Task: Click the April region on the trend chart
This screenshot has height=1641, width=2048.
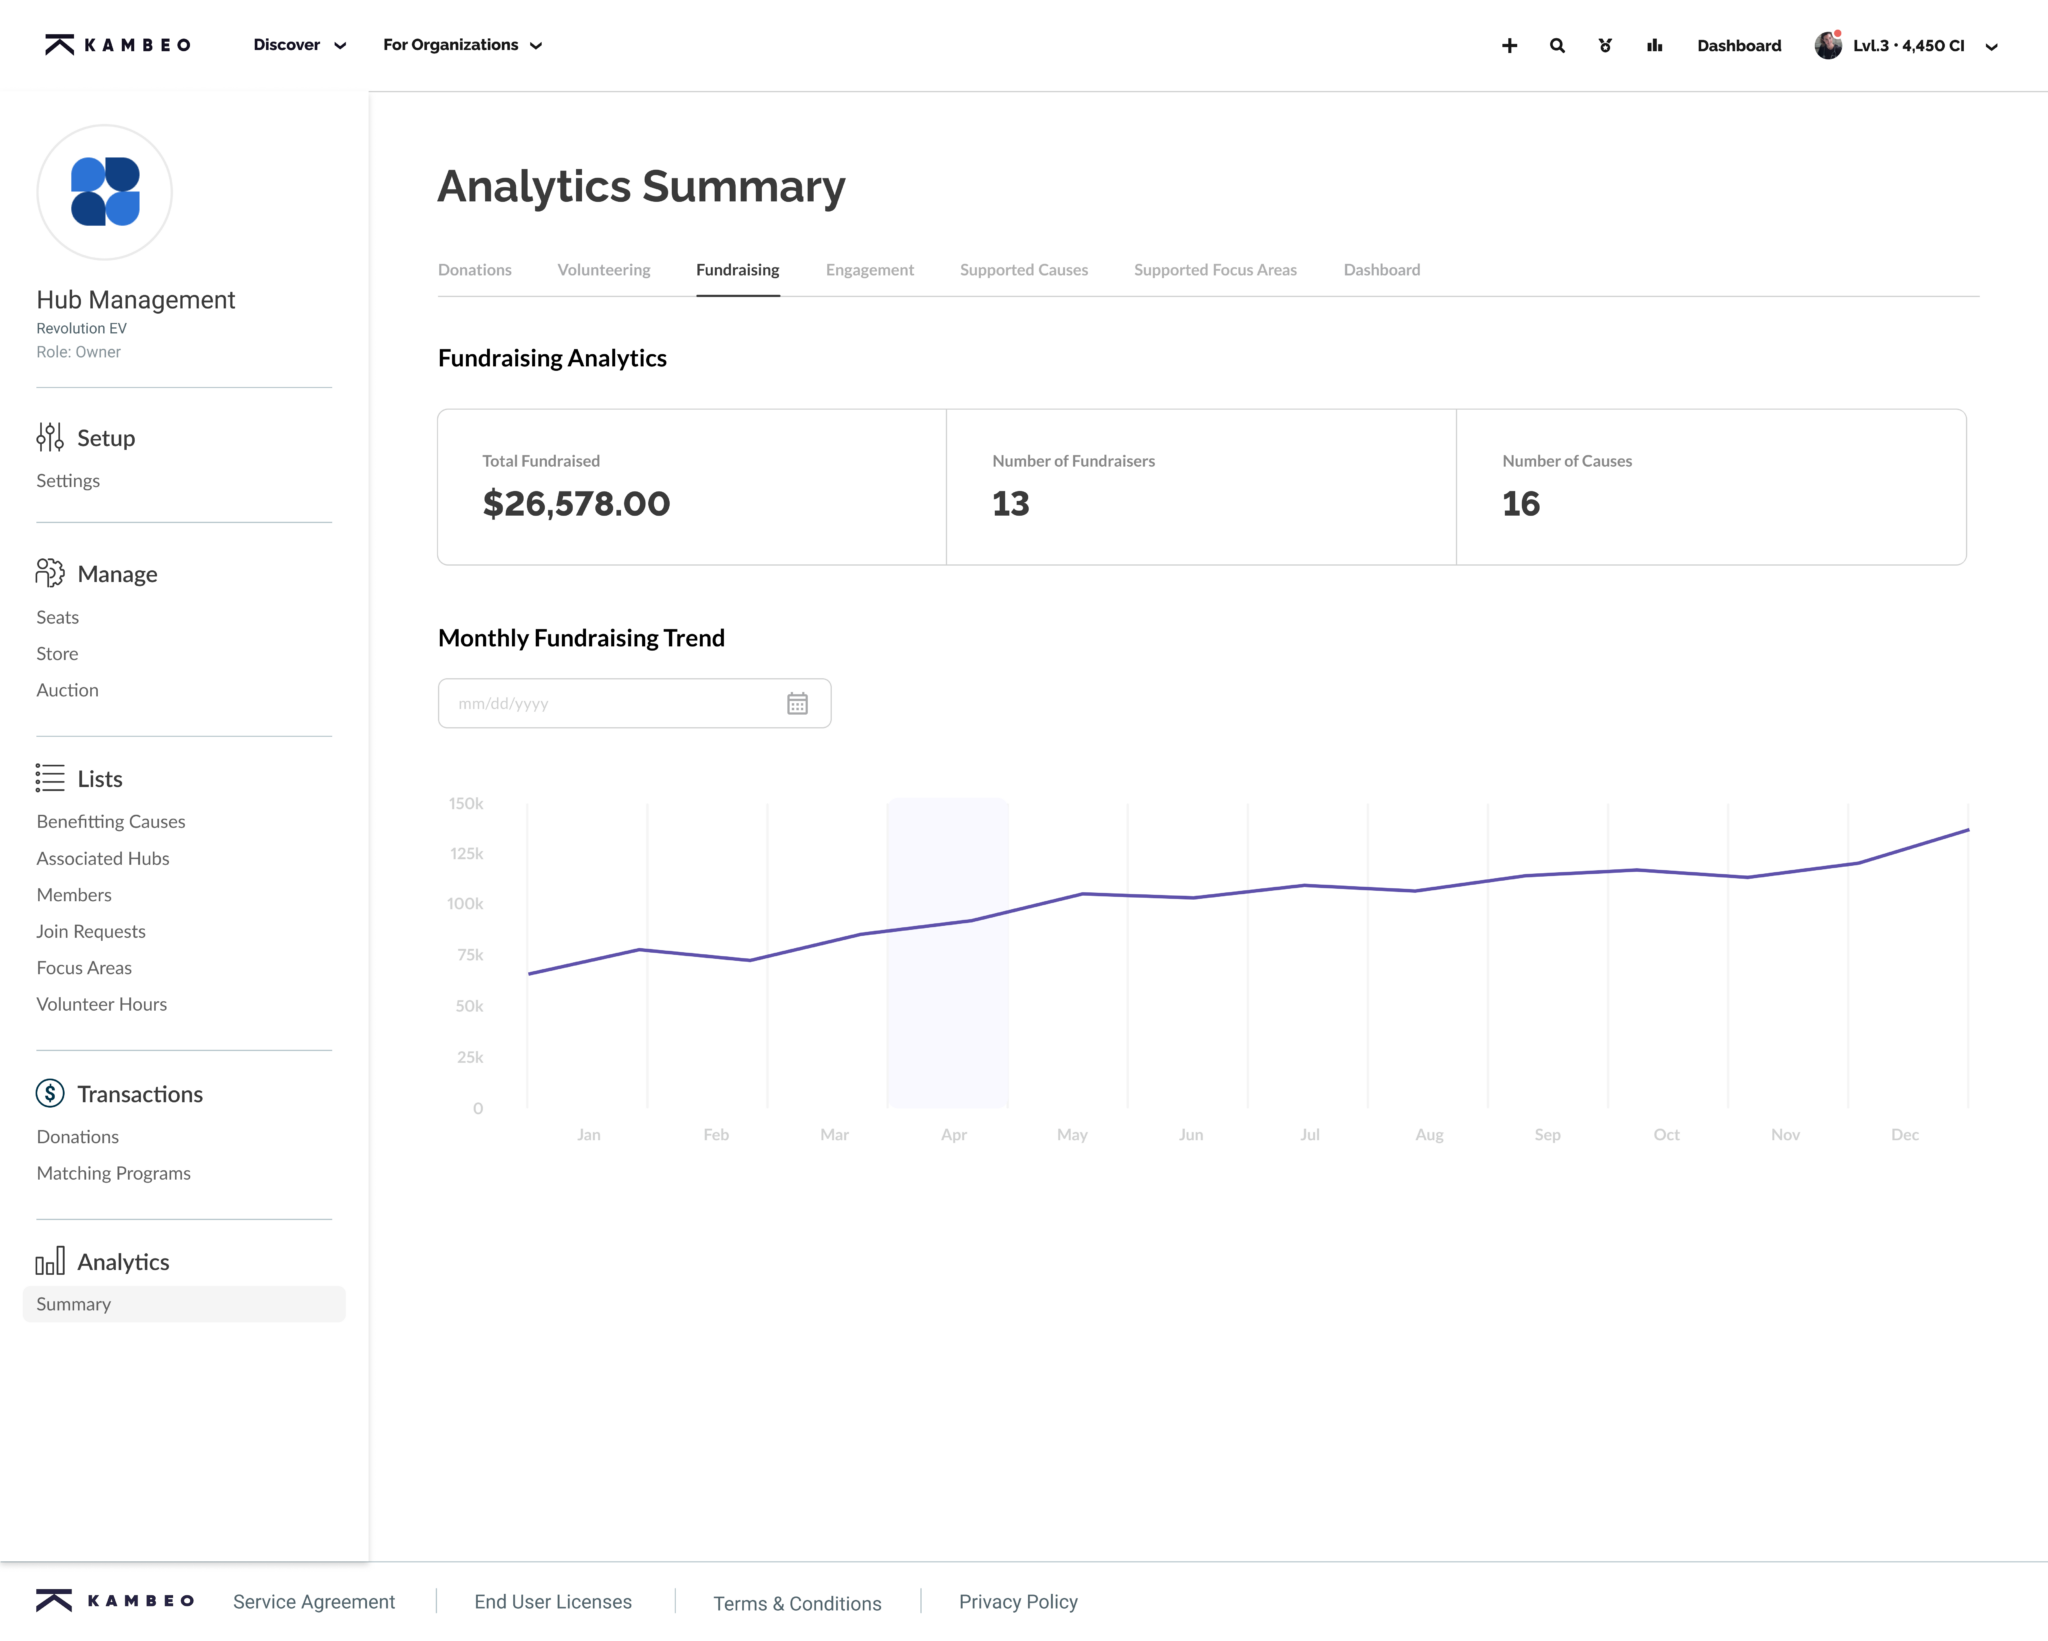Action: 947,952
